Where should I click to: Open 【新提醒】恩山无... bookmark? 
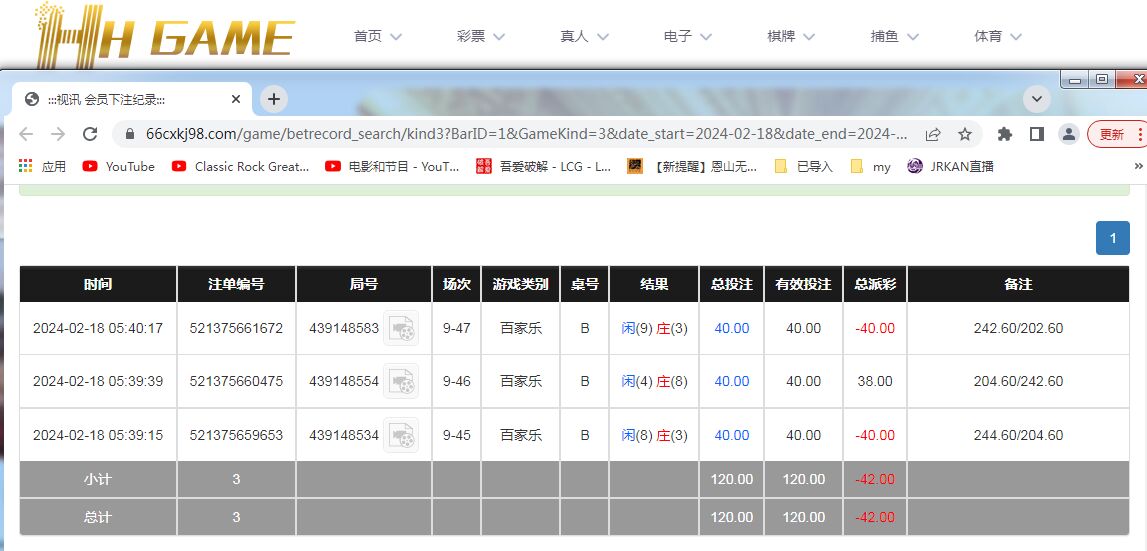(692, 166)
